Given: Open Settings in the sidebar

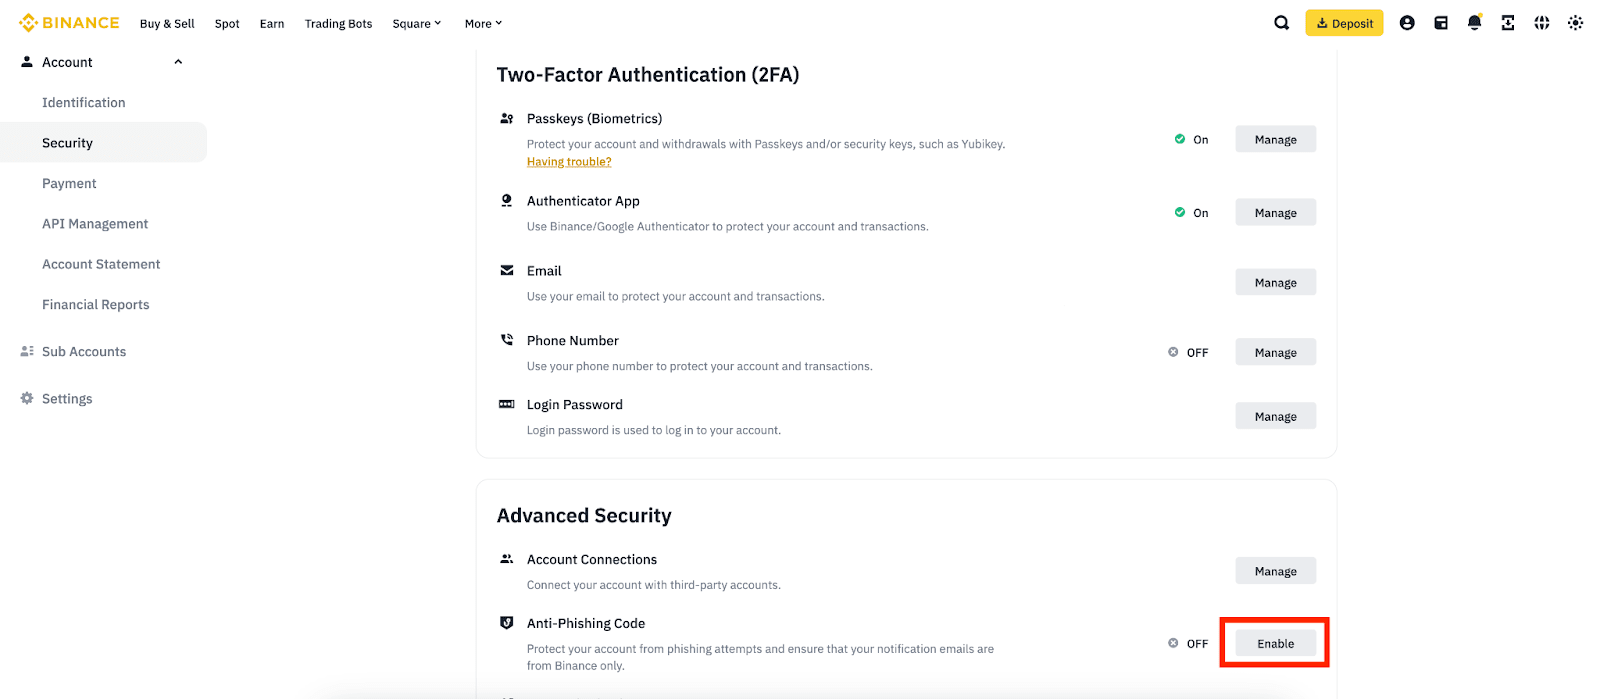Looking at the screenshot, I should (x=67, y=399).
